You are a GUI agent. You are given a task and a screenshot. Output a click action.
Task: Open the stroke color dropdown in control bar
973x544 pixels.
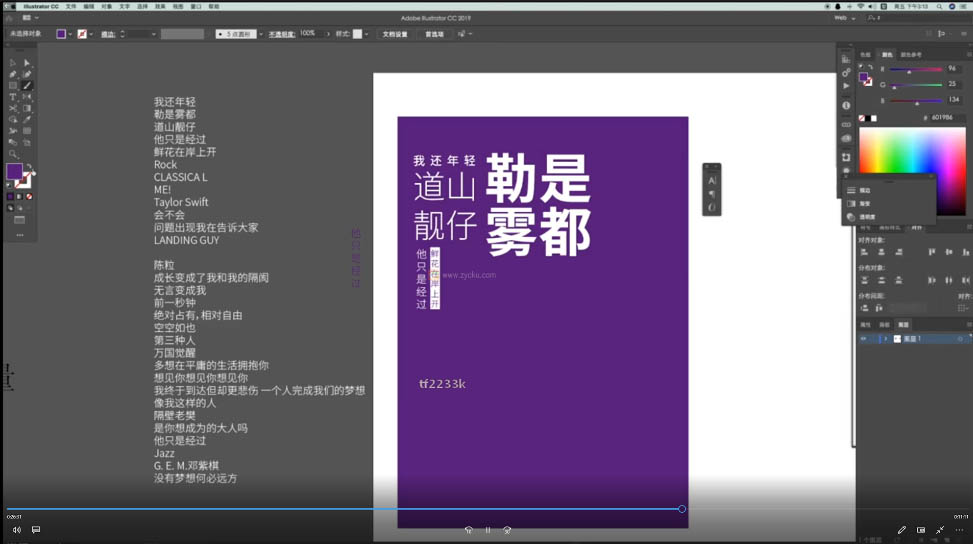point(91,34)
